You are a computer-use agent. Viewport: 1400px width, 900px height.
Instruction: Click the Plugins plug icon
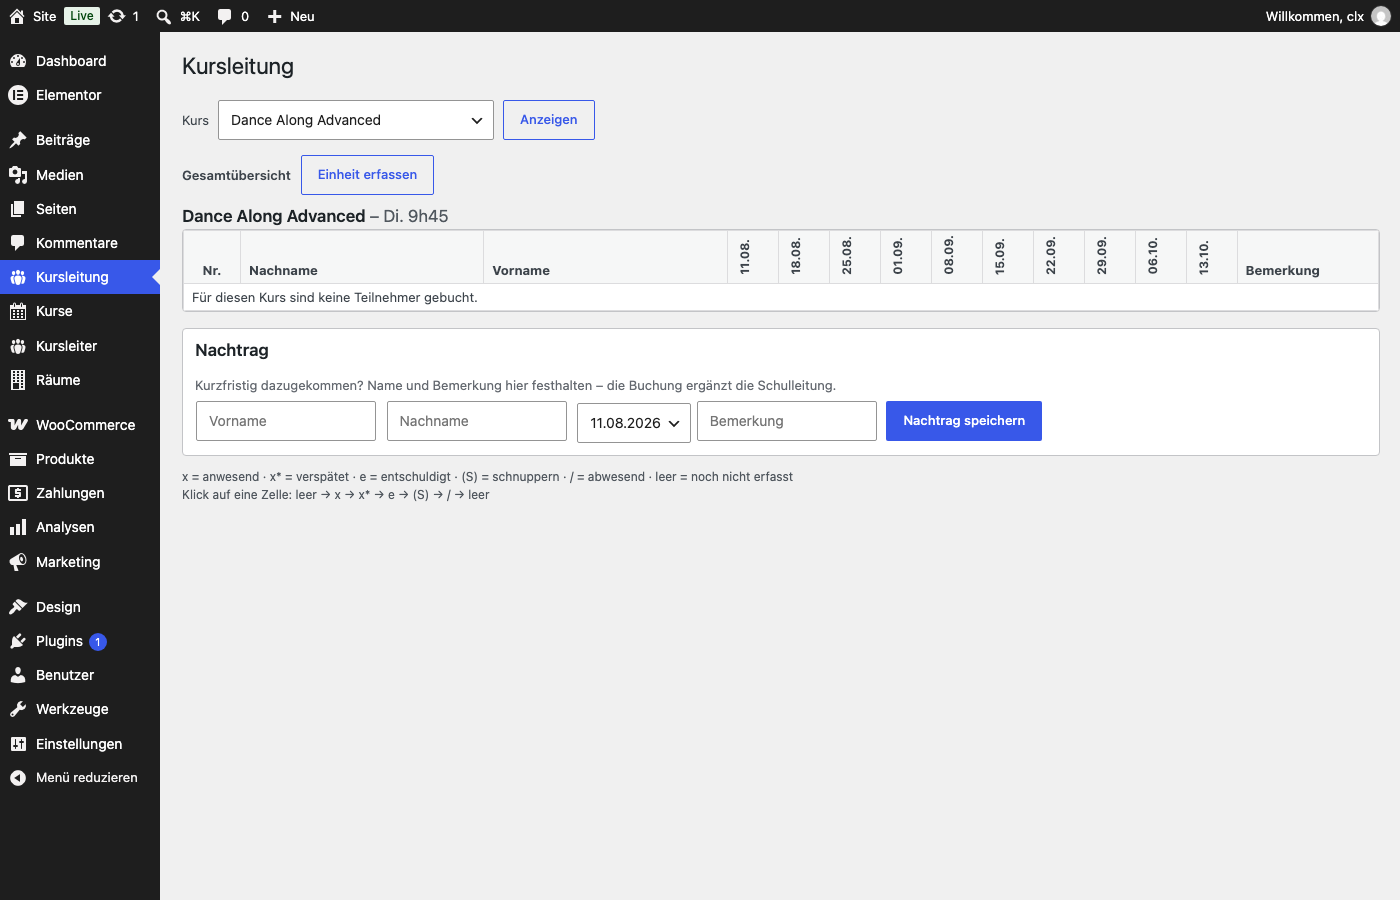pyautogui.click(x=18, y=641)
